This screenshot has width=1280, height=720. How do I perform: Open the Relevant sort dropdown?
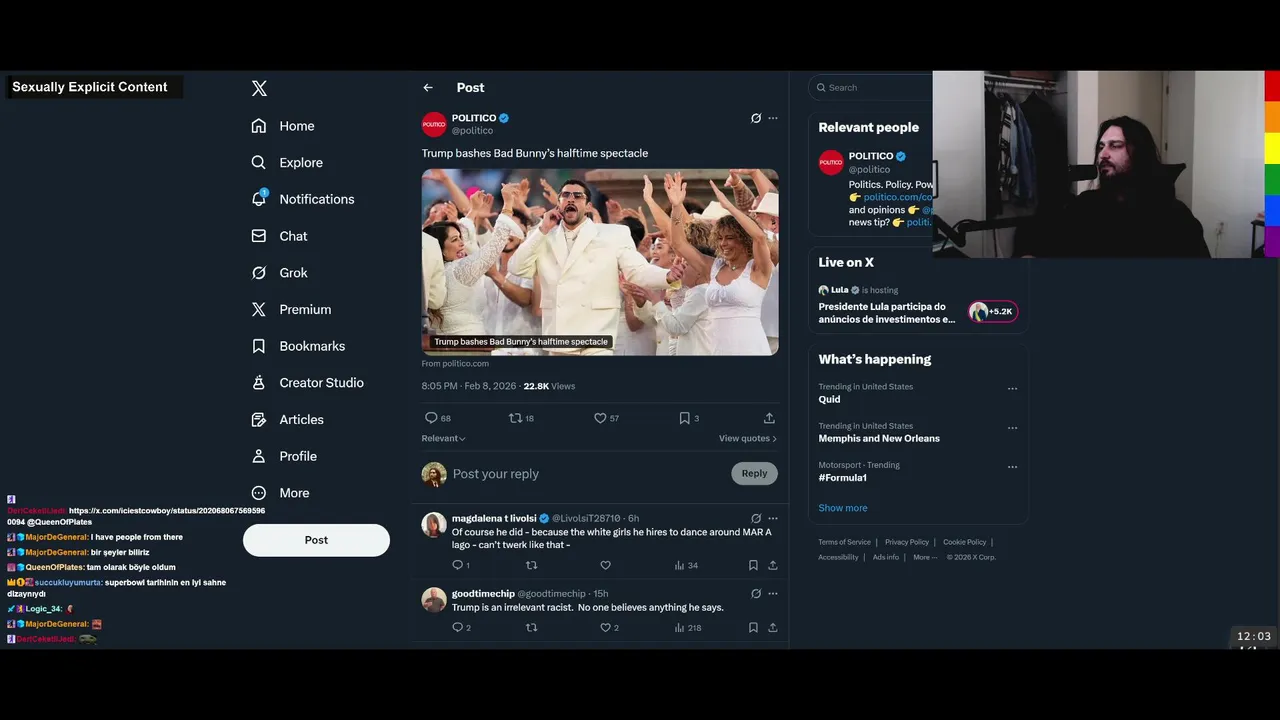coord(444,438)
